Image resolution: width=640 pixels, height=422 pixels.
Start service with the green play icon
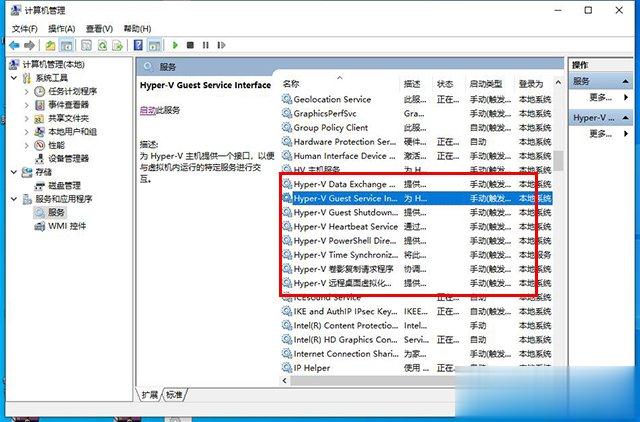click(x=175, y=45)
